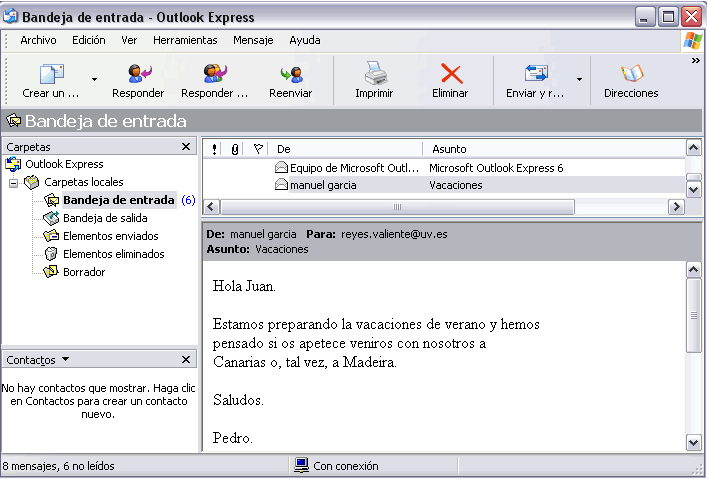Click the Imprimir printer icon
This screenshot has height=479, width=708.
[375, 73]
